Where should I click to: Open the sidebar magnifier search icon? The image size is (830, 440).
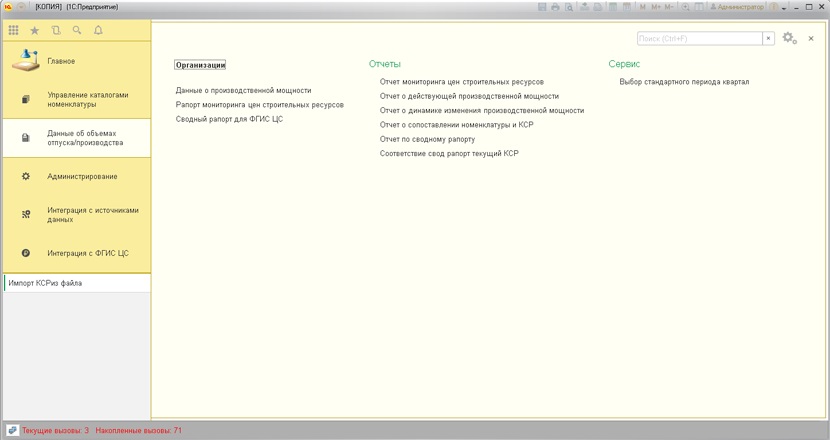[x=77, y=30]
